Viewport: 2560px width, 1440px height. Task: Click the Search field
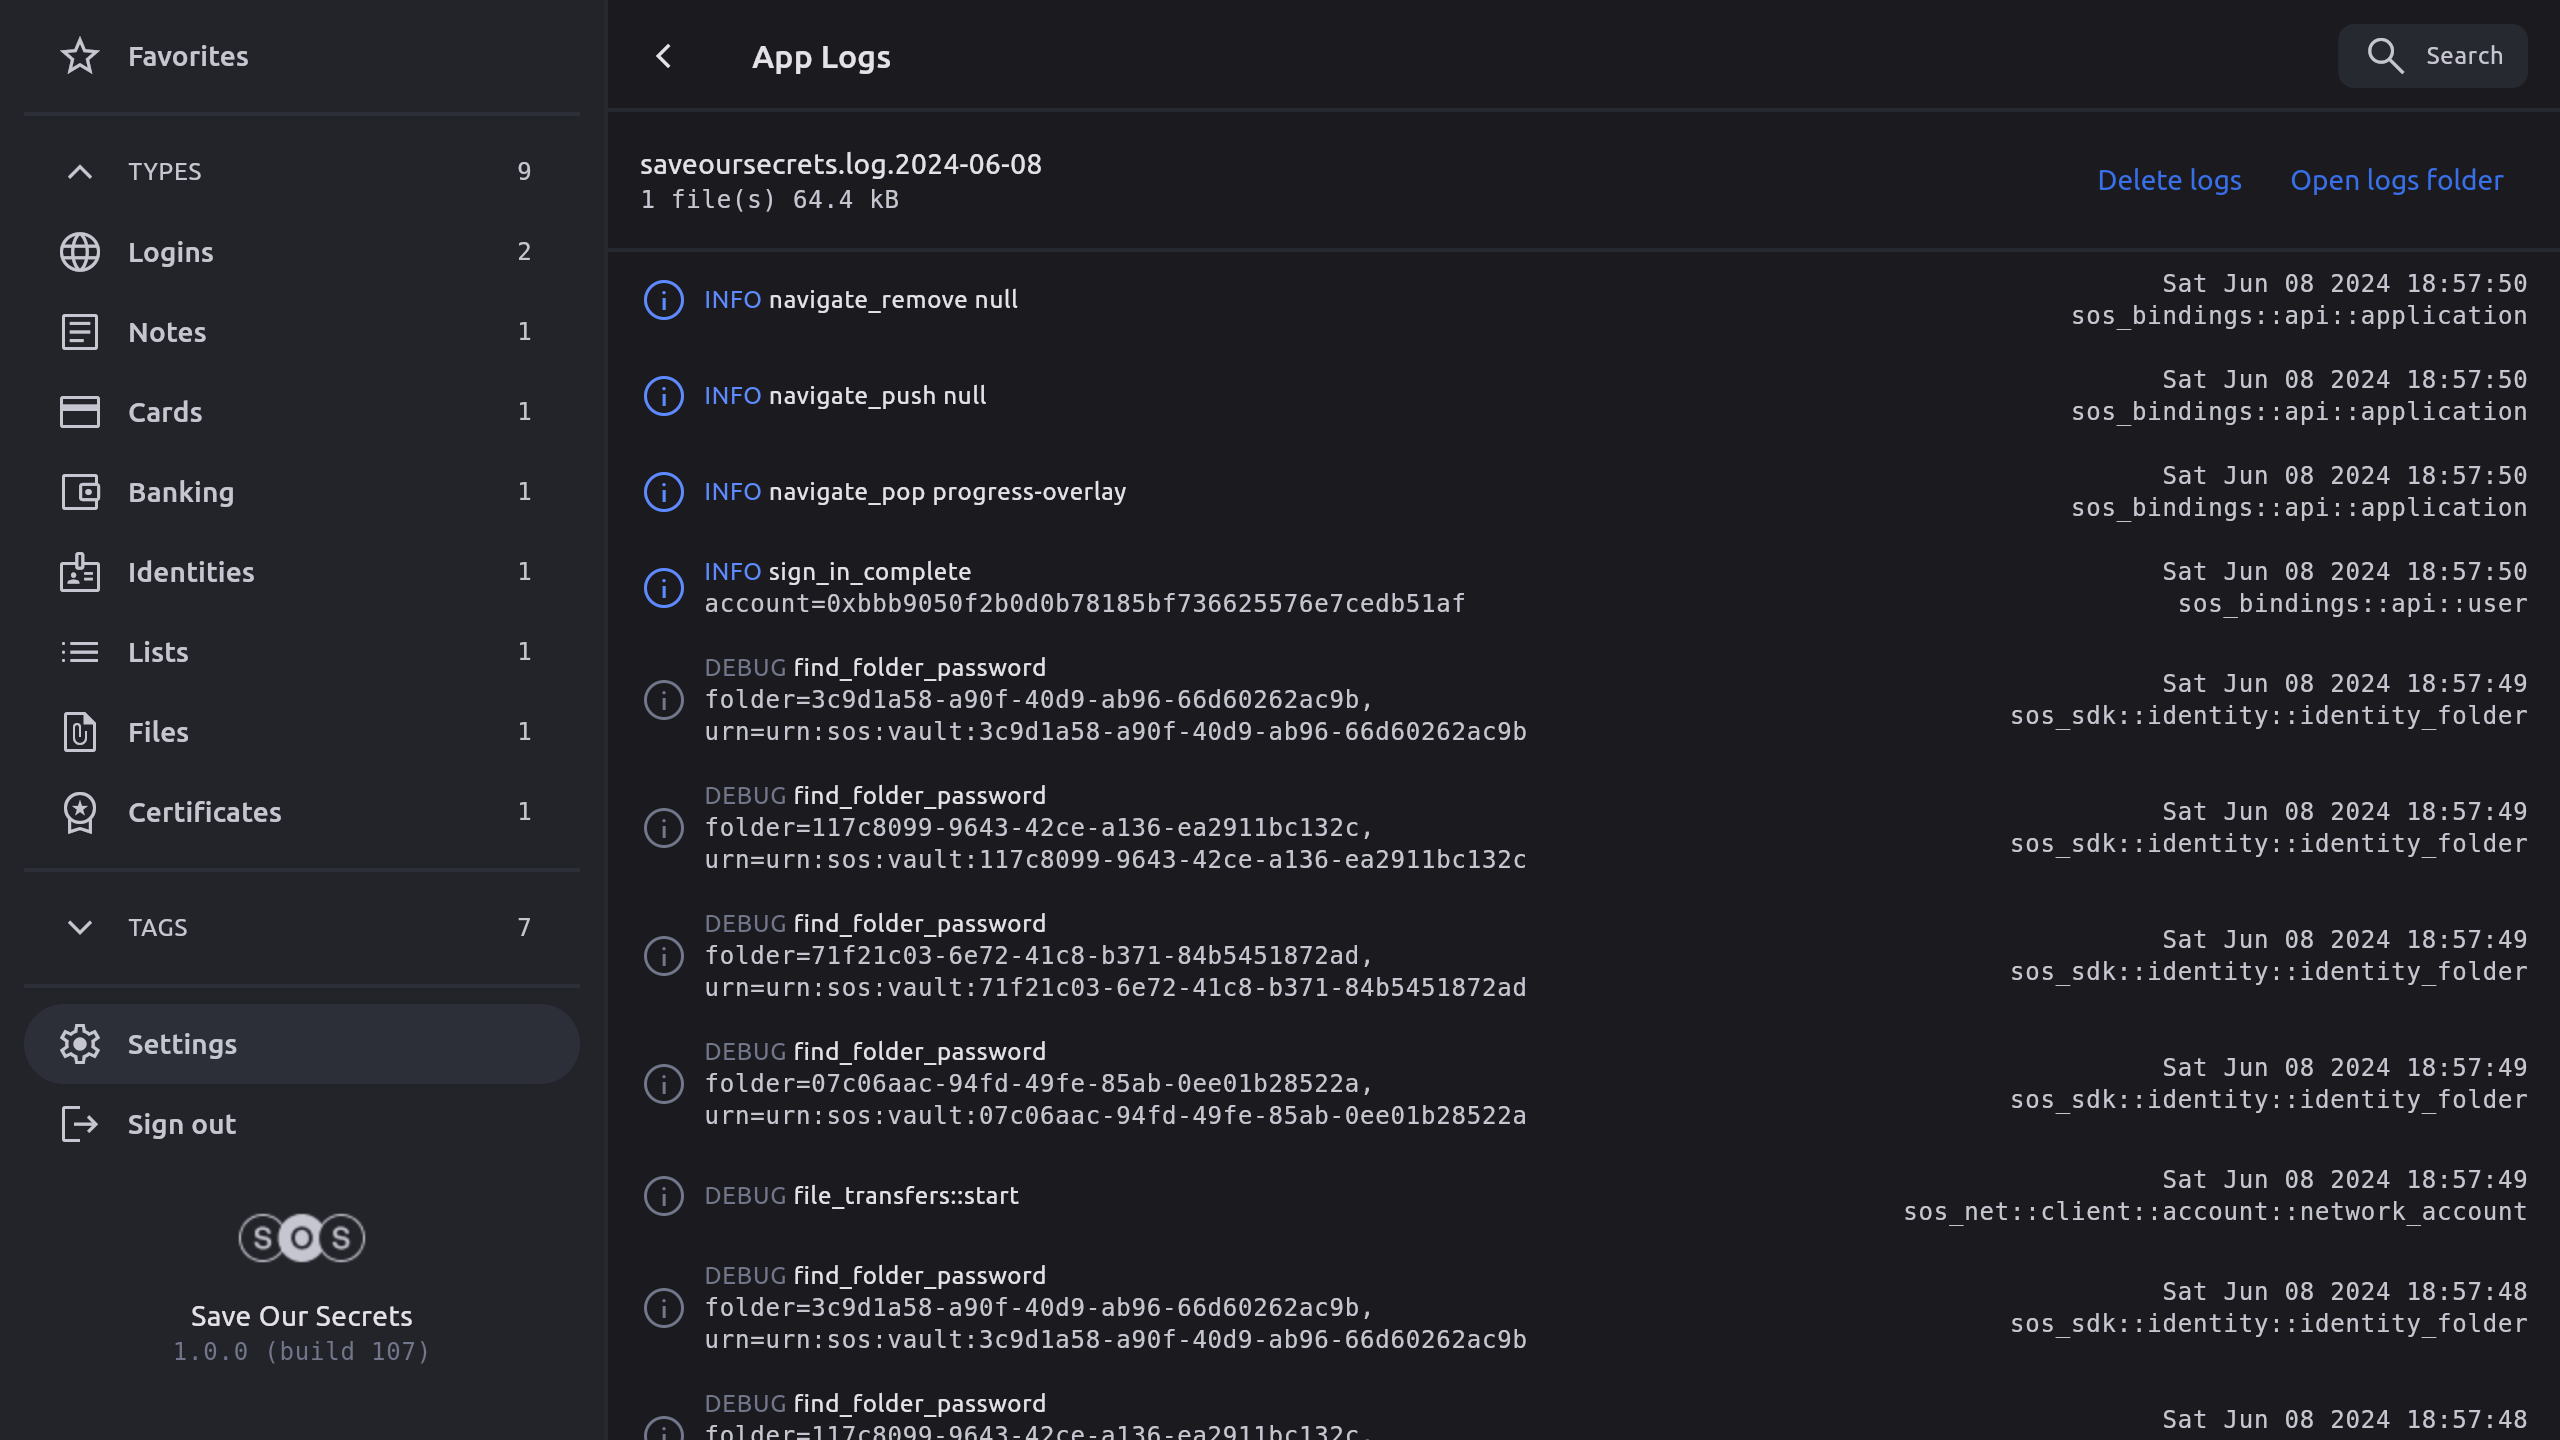[2432, 56]
